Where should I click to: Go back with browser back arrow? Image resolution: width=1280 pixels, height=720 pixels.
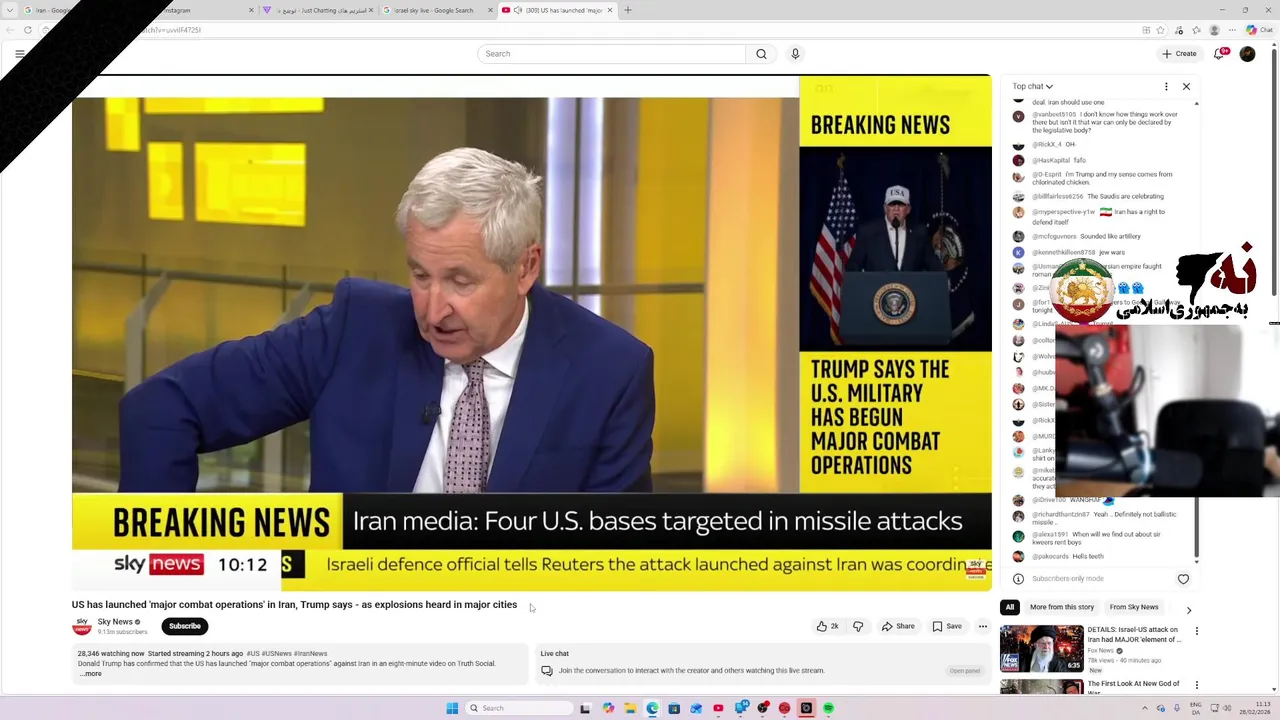(8, 30)
